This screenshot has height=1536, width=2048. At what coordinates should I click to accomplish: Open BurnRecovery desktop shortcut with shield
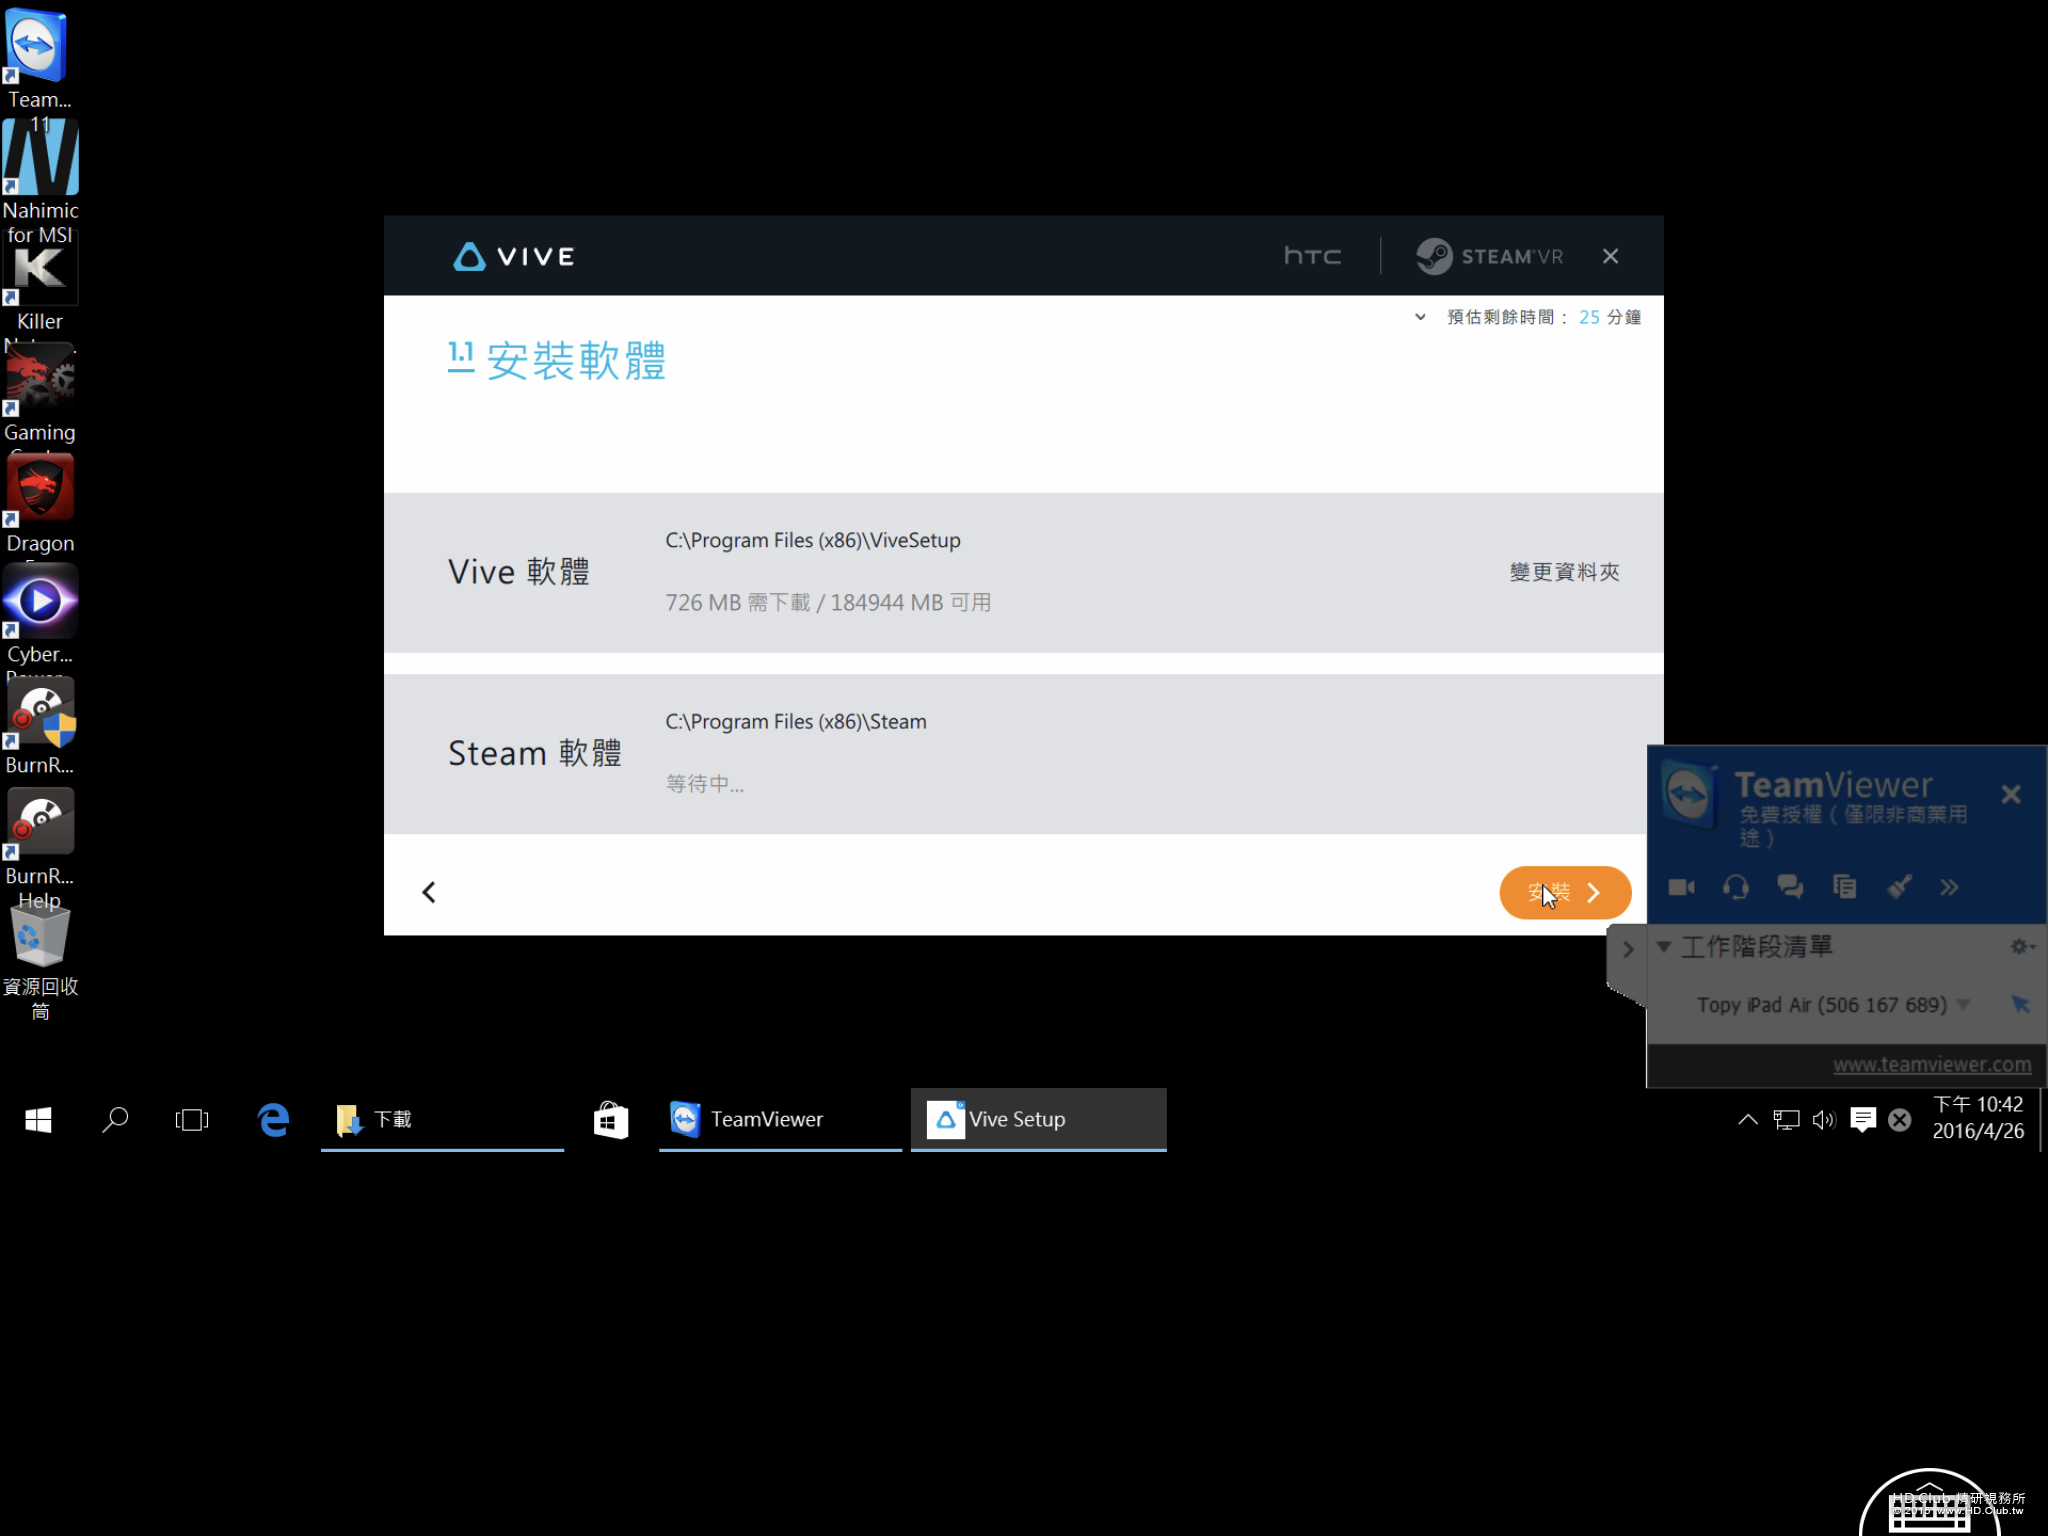coord(39,726)
